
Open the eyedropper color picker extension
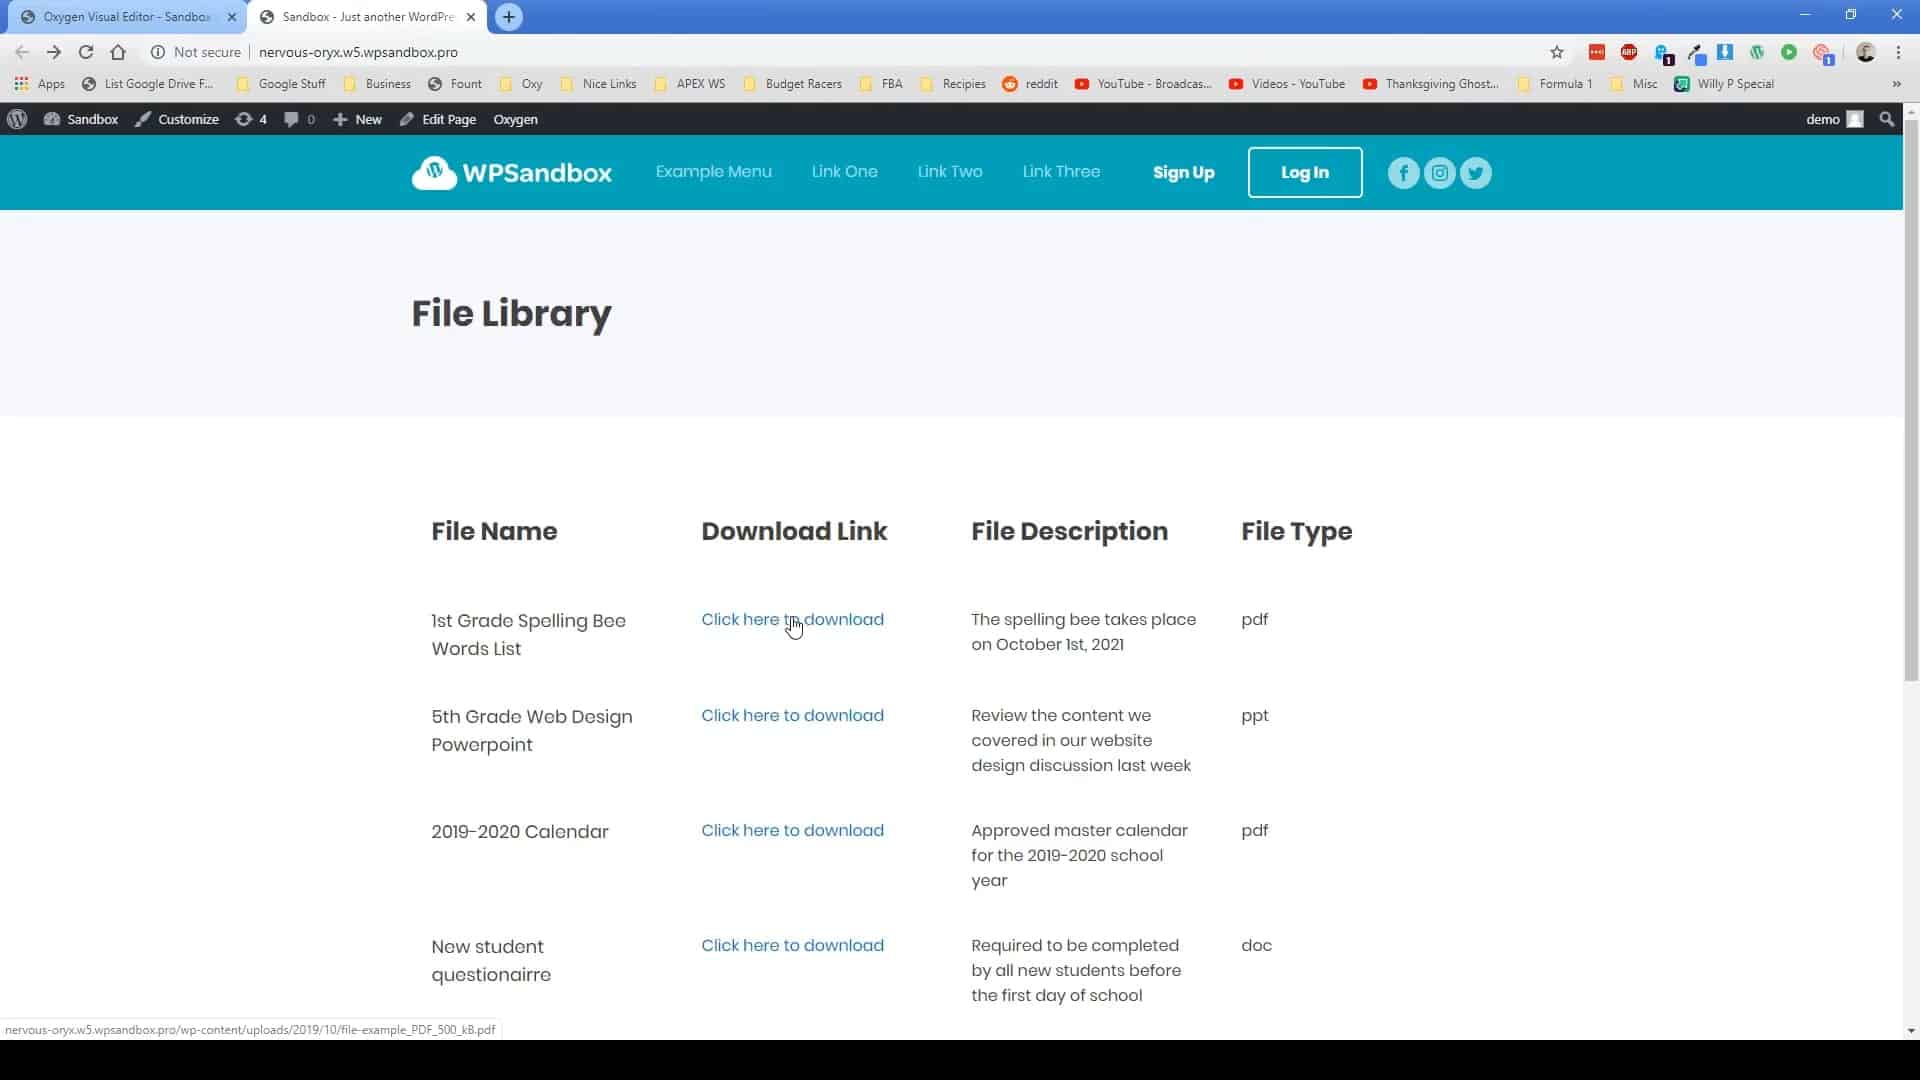(1695, 53)
